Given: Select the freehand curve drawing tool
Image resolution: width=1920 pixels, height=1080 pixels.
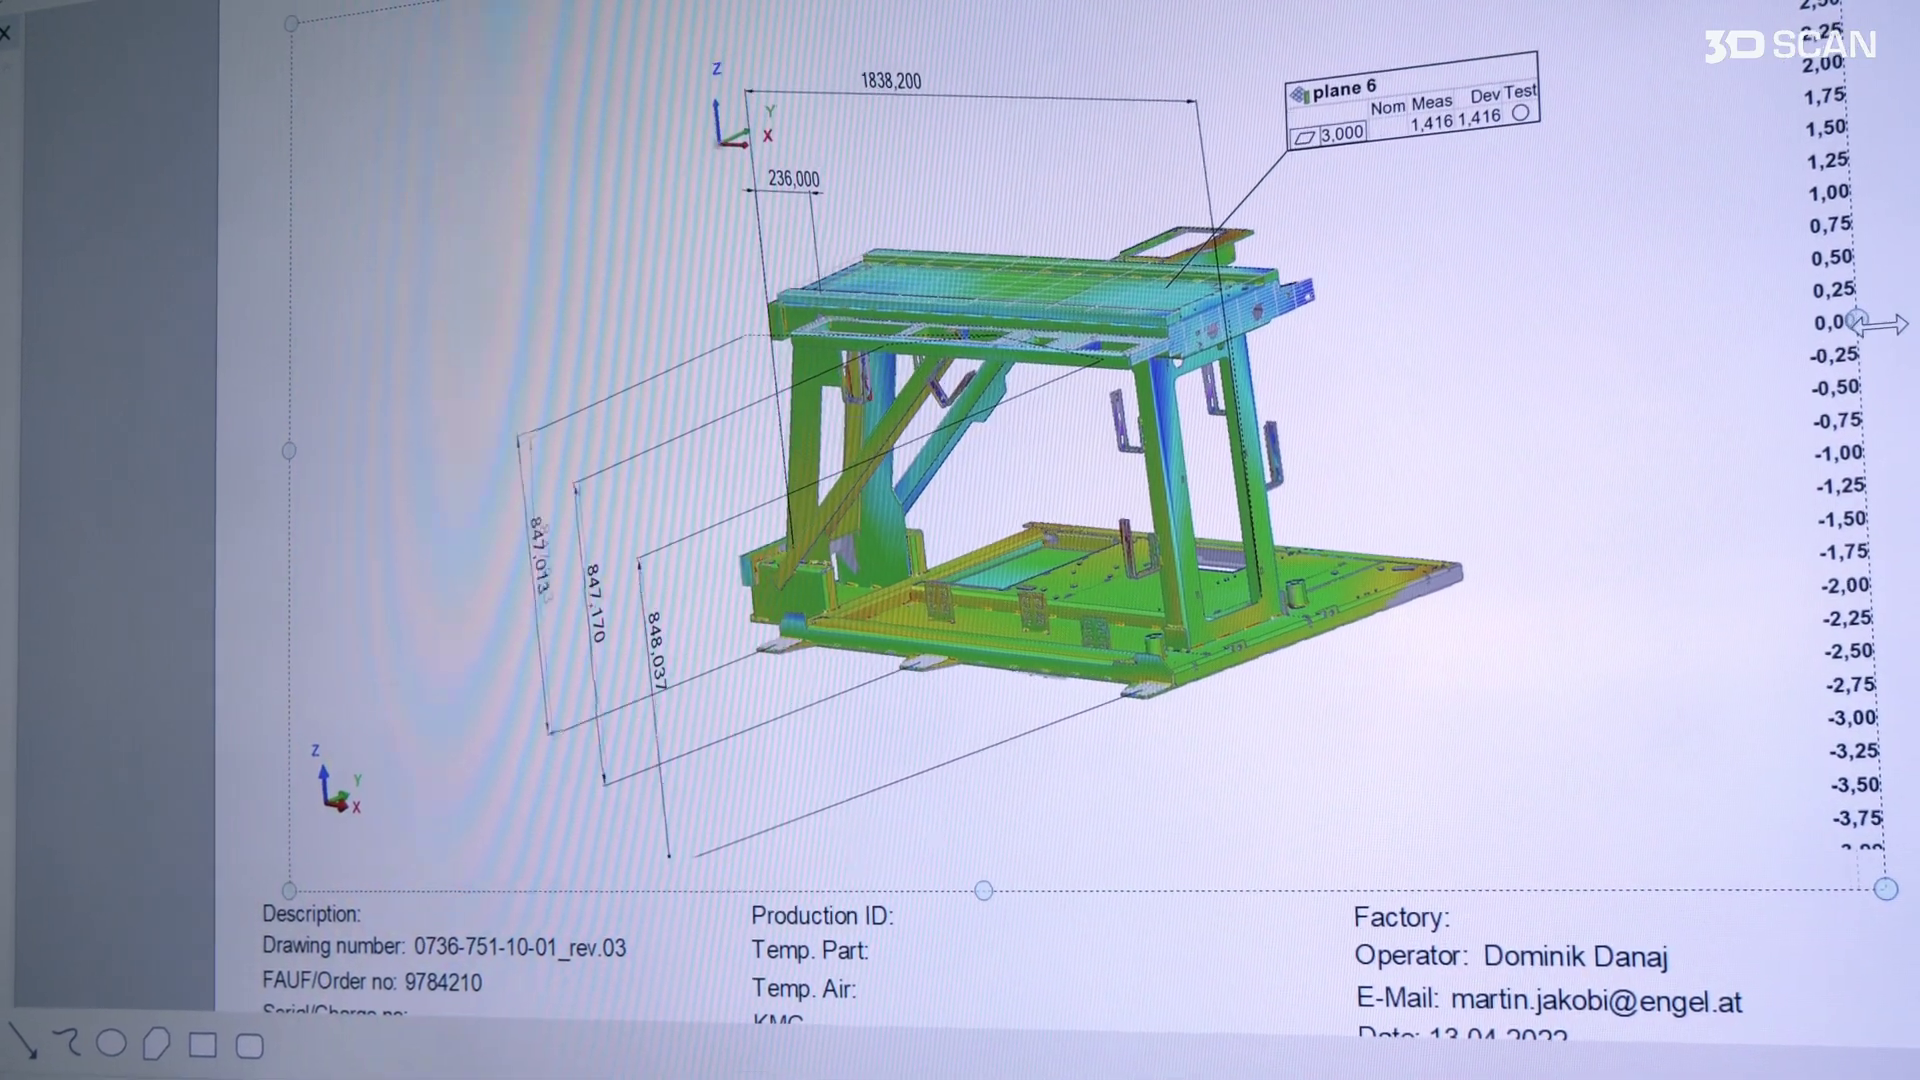Looking at the screenshot, I should (x=67, y=1042).
